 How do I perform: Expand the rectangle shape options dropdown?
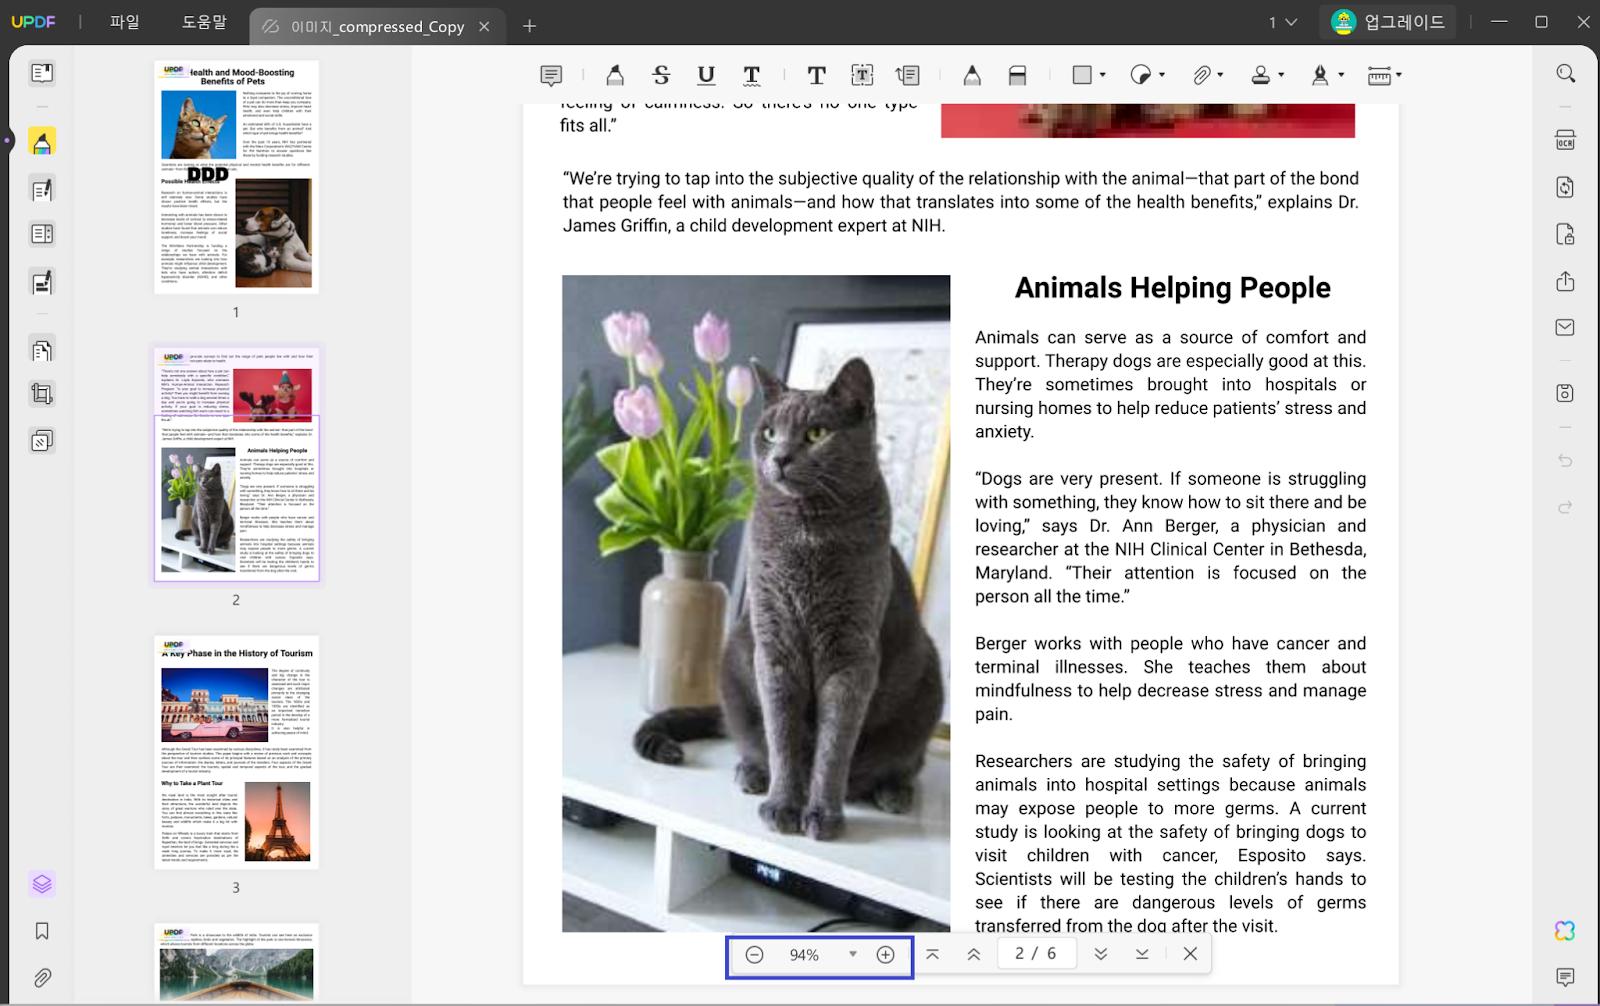click(x=1102, y=75)
